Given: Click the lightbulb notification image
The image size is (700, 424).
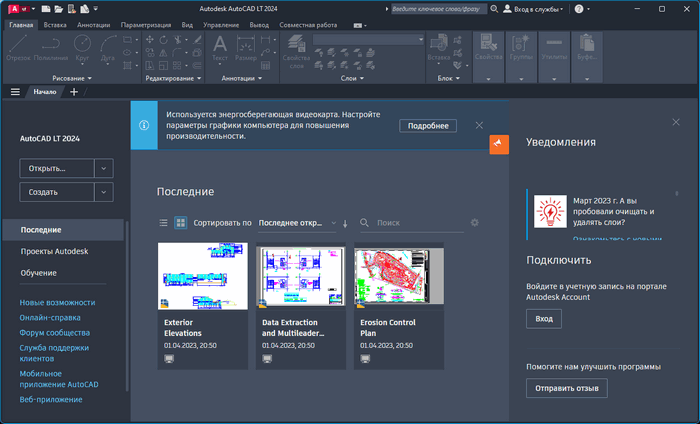Looking at the screenshot, I should click(x=549, y=211).
